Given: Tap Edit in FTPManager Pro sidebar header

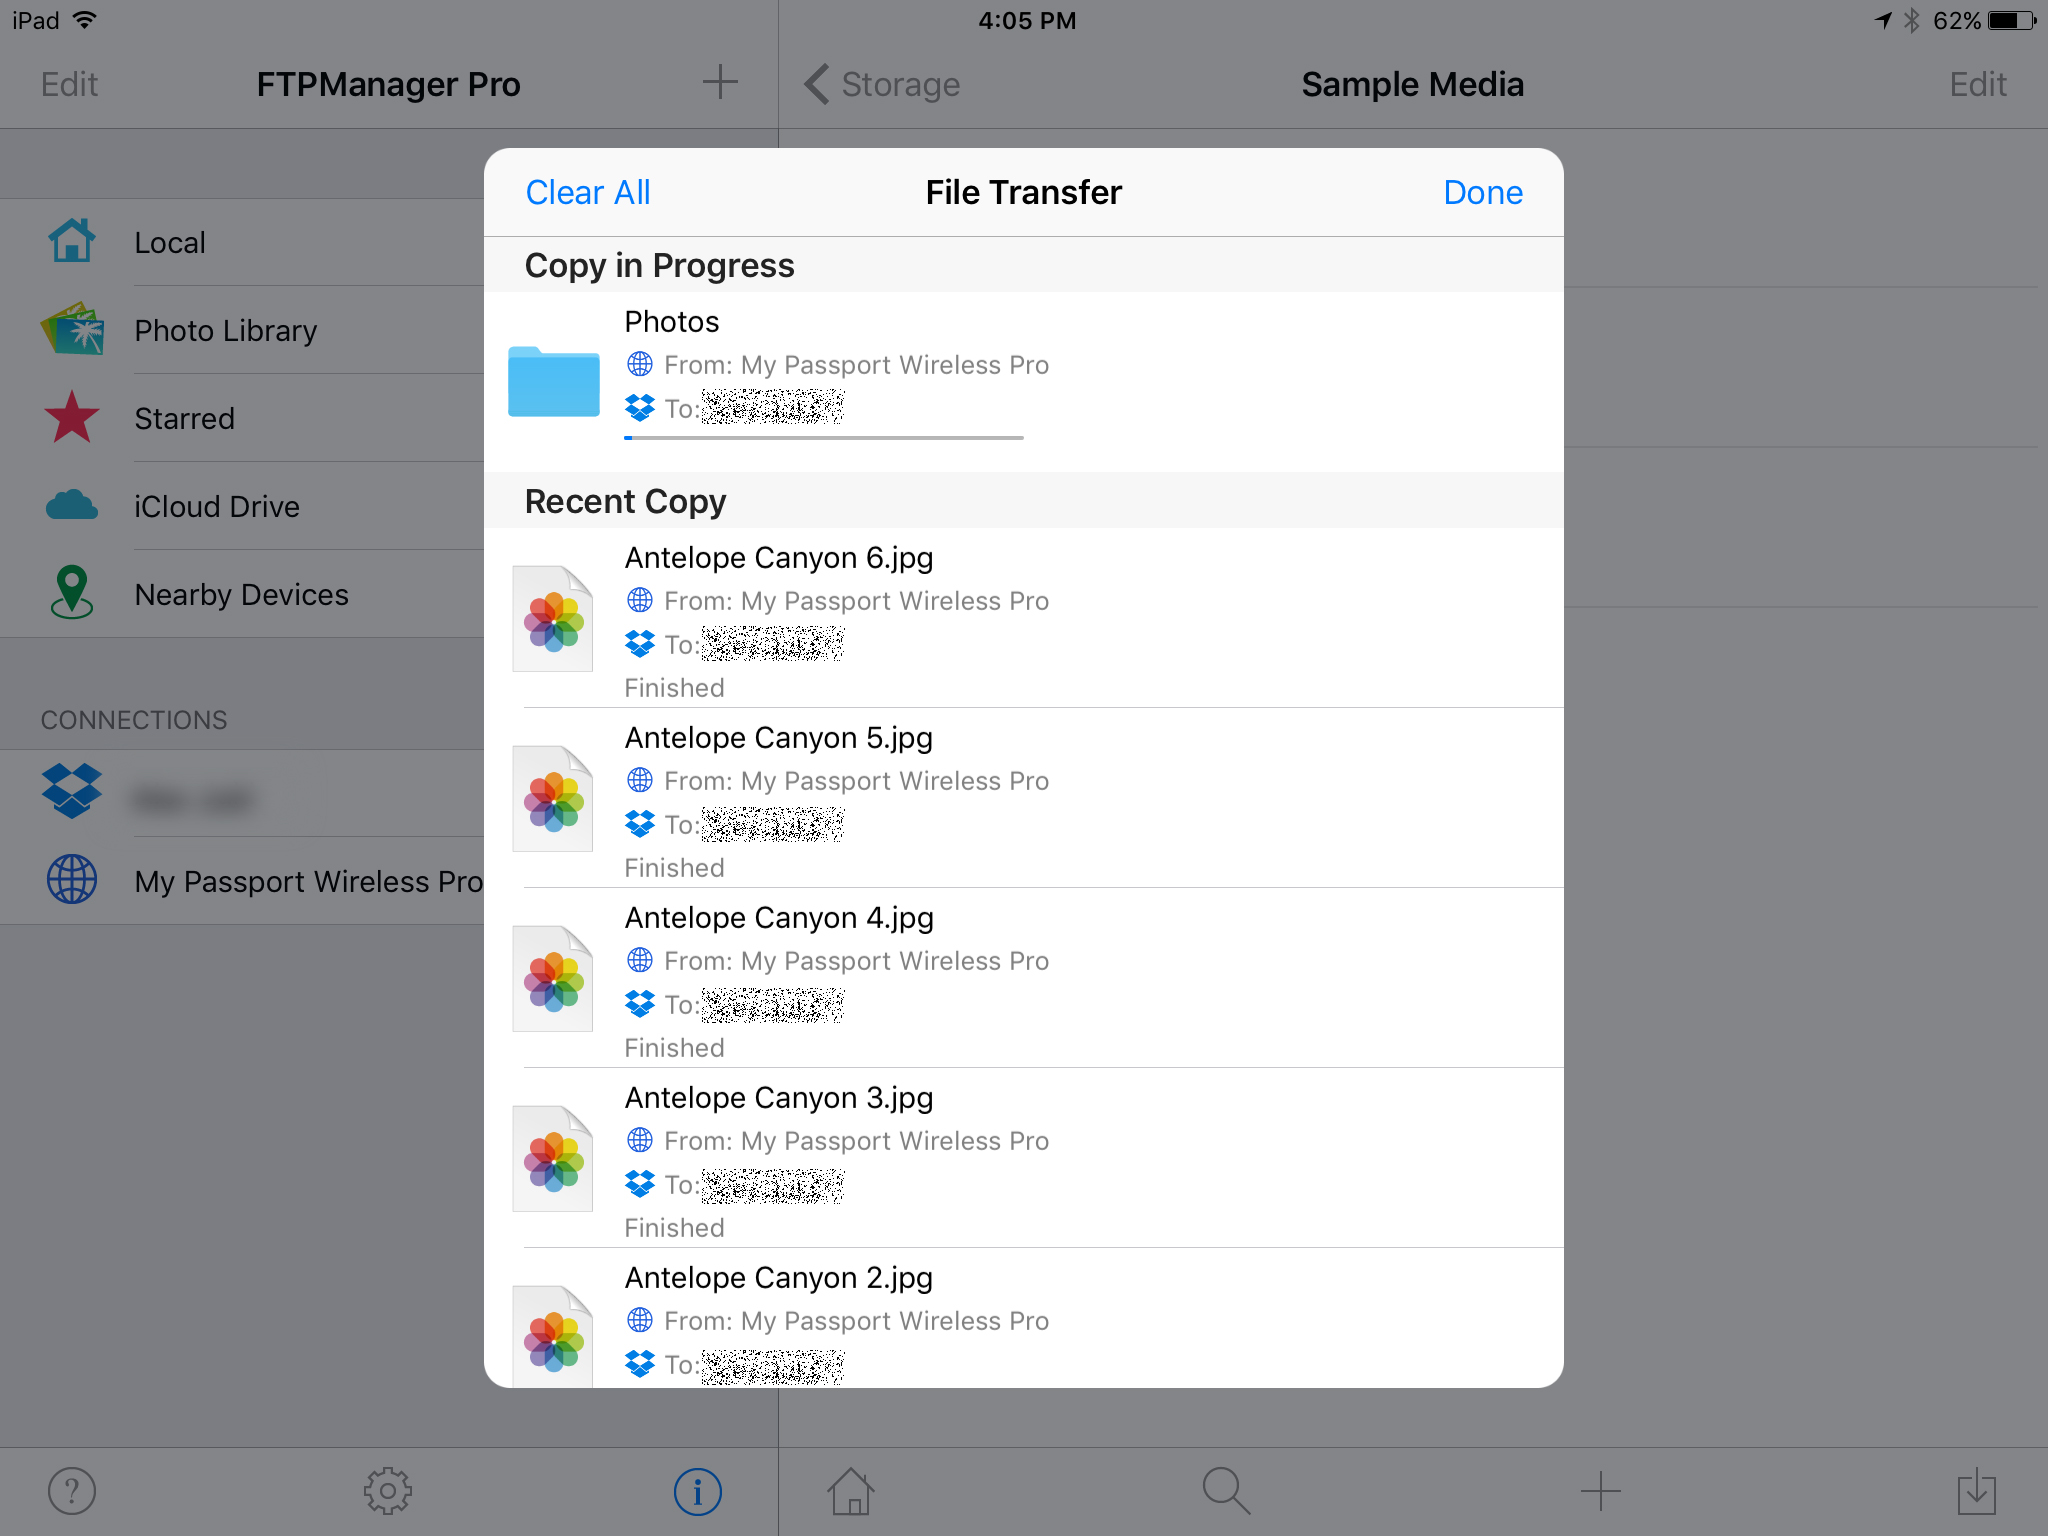Looking at the screenshot, I should (x=69, y=84).
